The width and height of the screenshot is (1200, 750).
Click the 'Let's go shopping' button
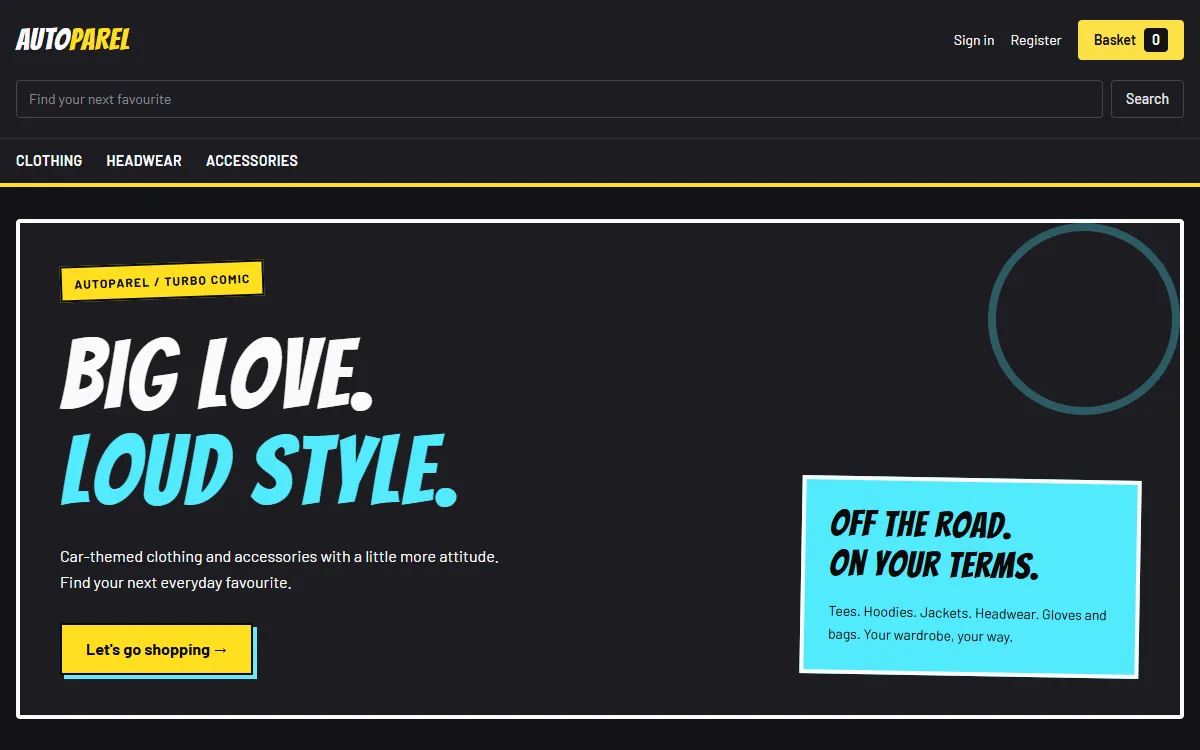coord(157,650)
